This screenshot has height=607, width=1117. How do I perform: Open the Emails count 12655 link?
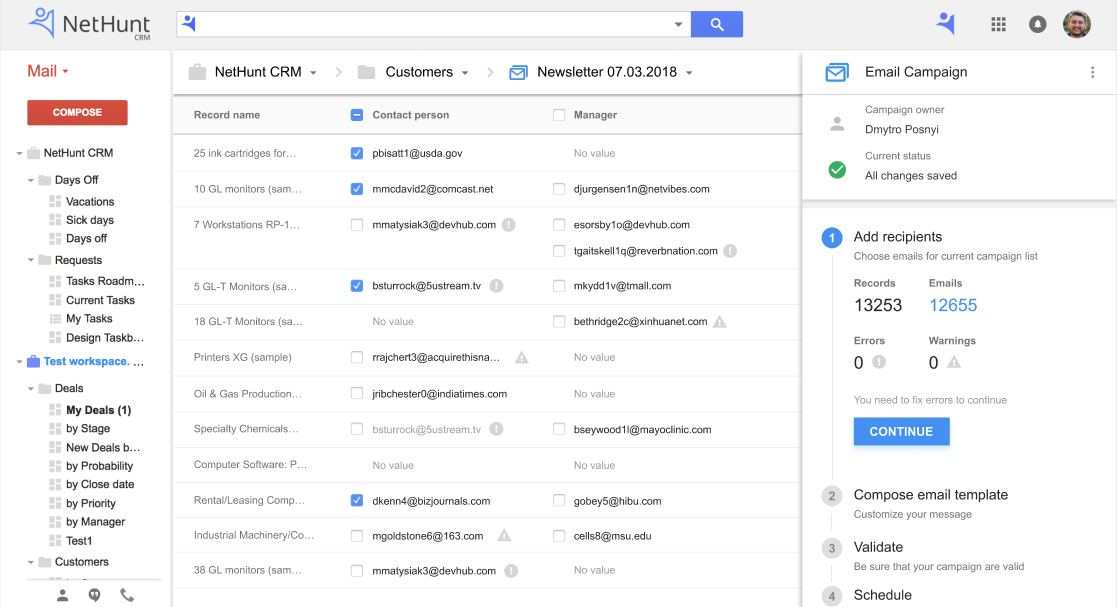coord(952,305)
